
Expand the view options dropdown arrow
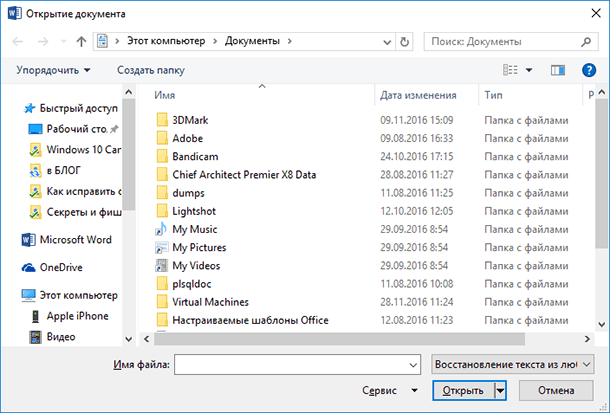pos(529,70)
